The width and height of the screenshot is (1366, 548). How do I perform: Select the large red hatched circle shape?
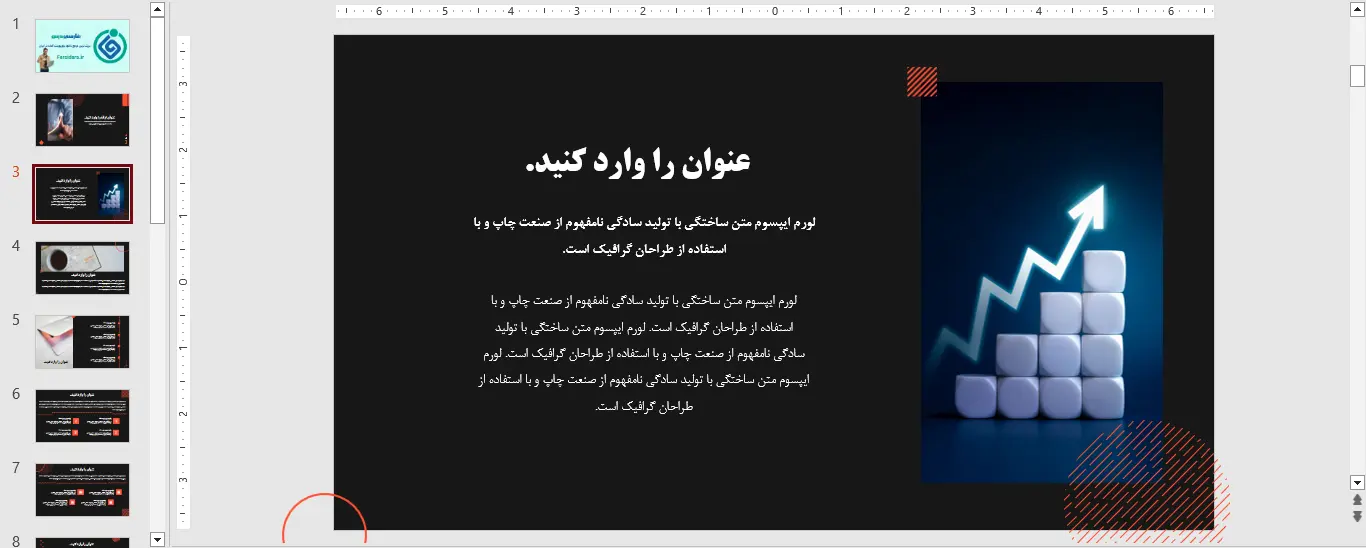[x=1147, y=484]
